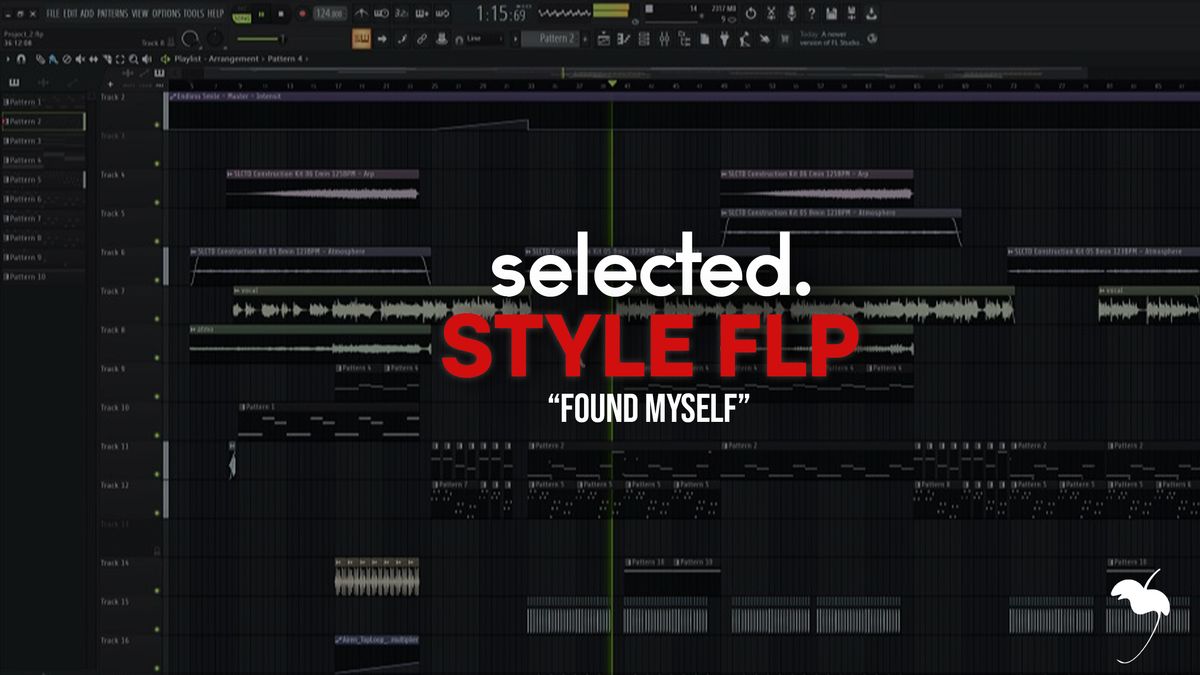This screenshot has height=675, width=1200.
Task: Click the metronome icon
Action: click(x=361, y=14)
